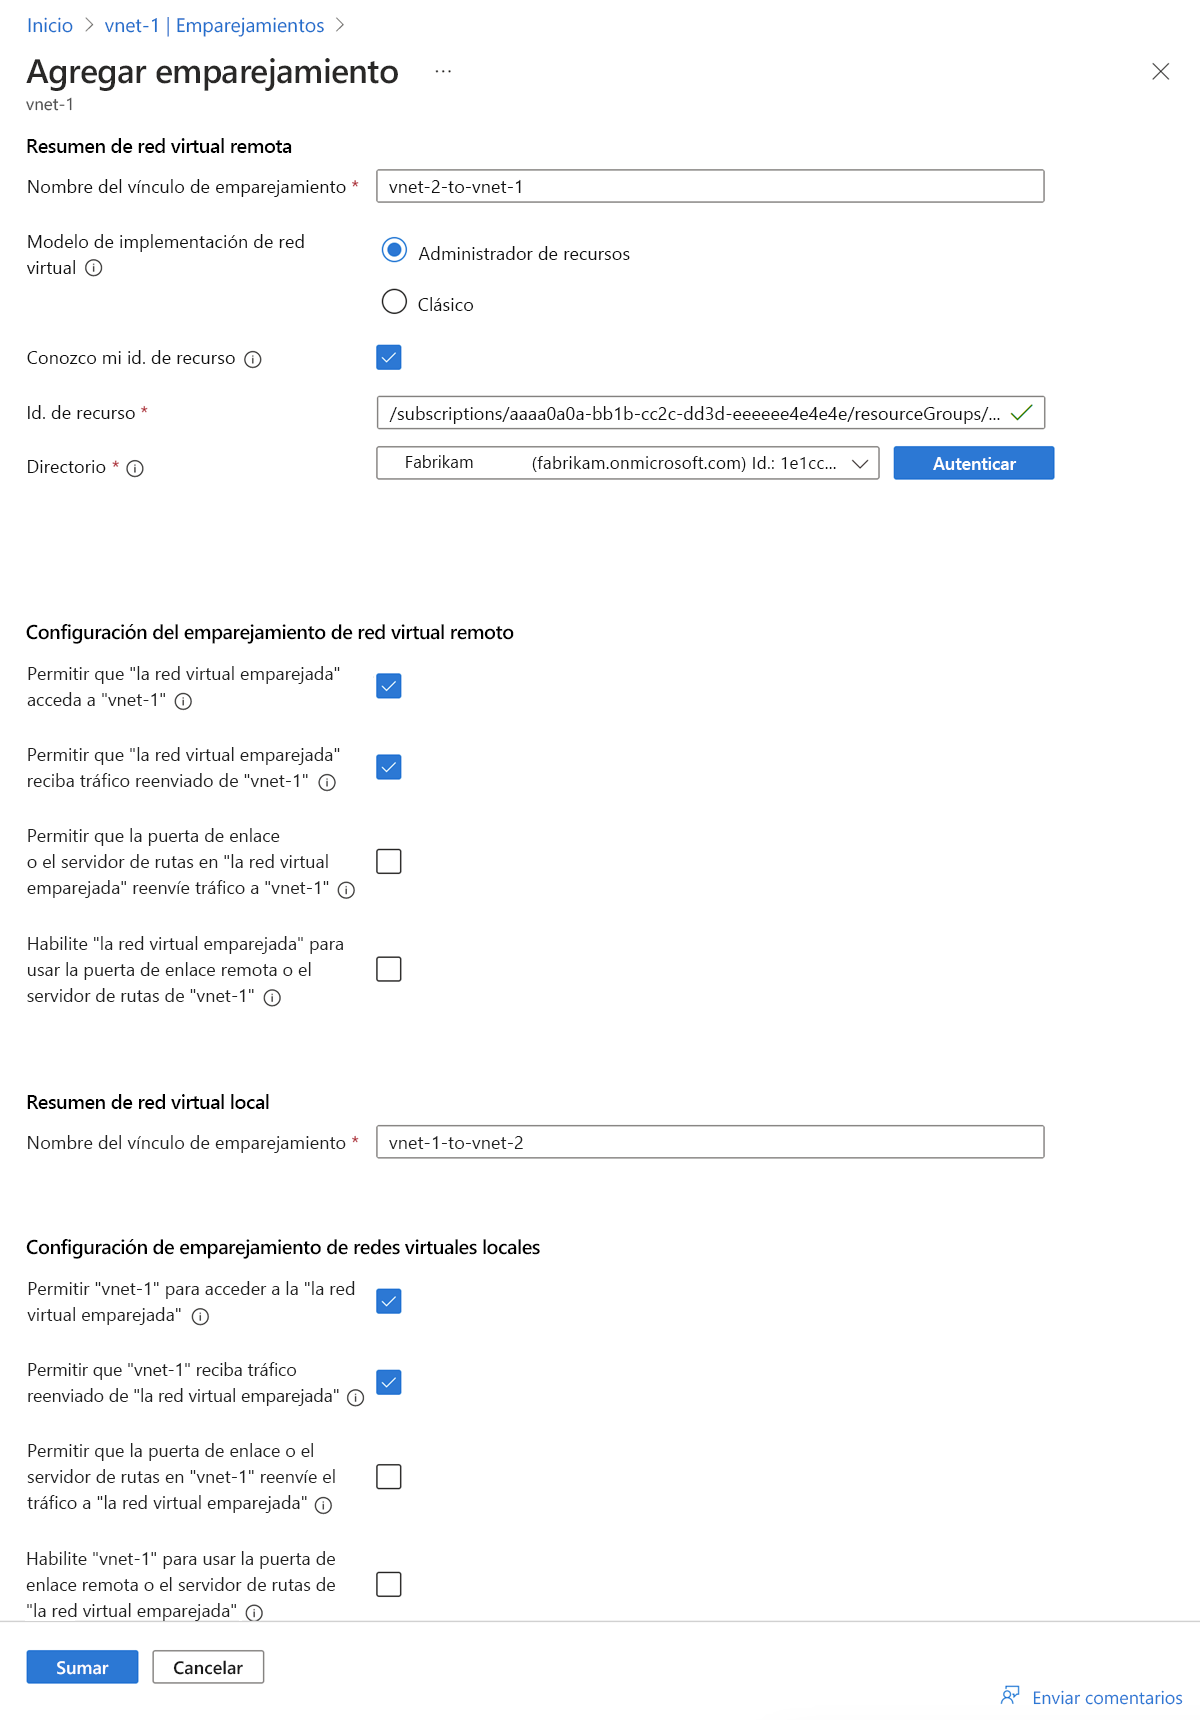Click info icon next to Directorio label
Viewport: 1200px width, 1720px height.
pos(135,468)
